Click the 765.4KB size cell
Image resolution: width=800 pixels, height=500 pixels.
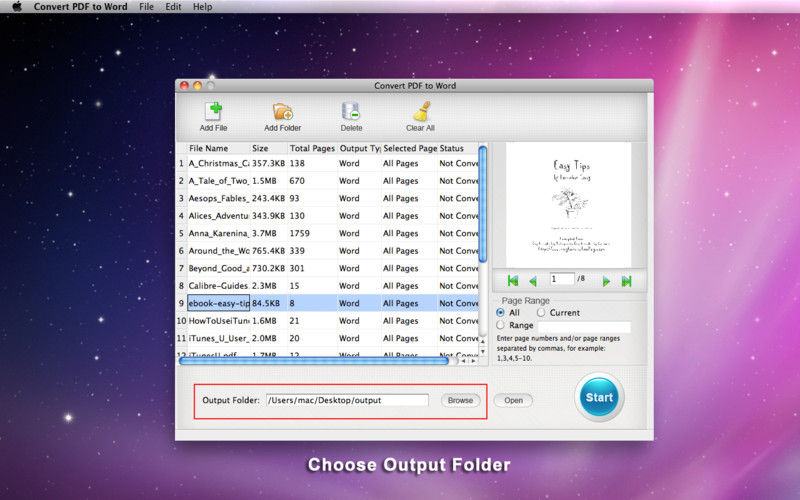269,251
